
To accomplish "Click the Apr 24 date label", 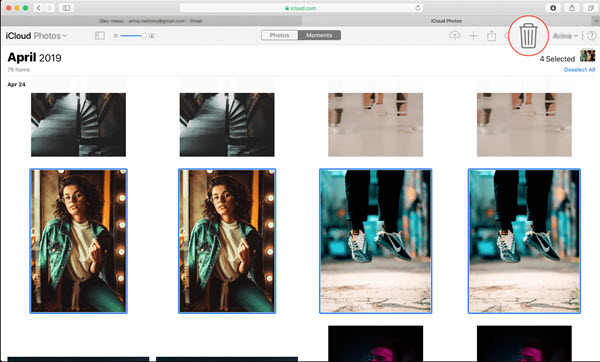I will coord(16,84).
